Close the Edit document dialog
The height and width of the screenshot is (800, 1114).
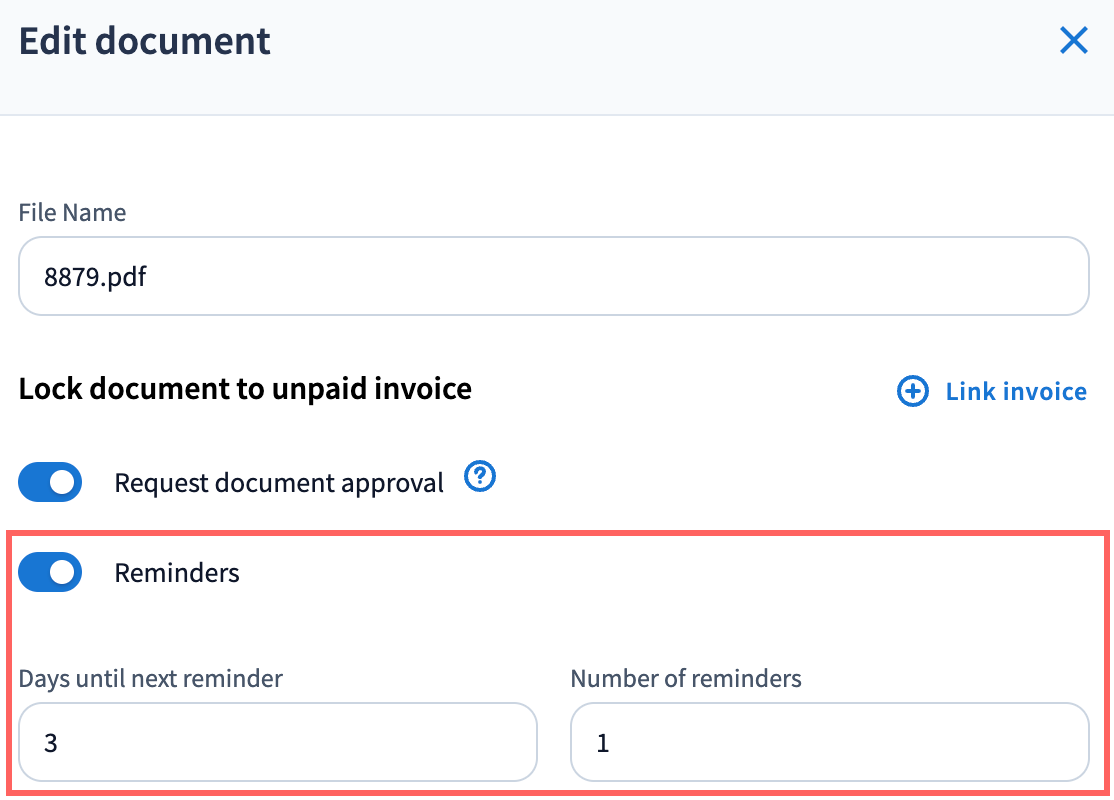pos(1073,41)
